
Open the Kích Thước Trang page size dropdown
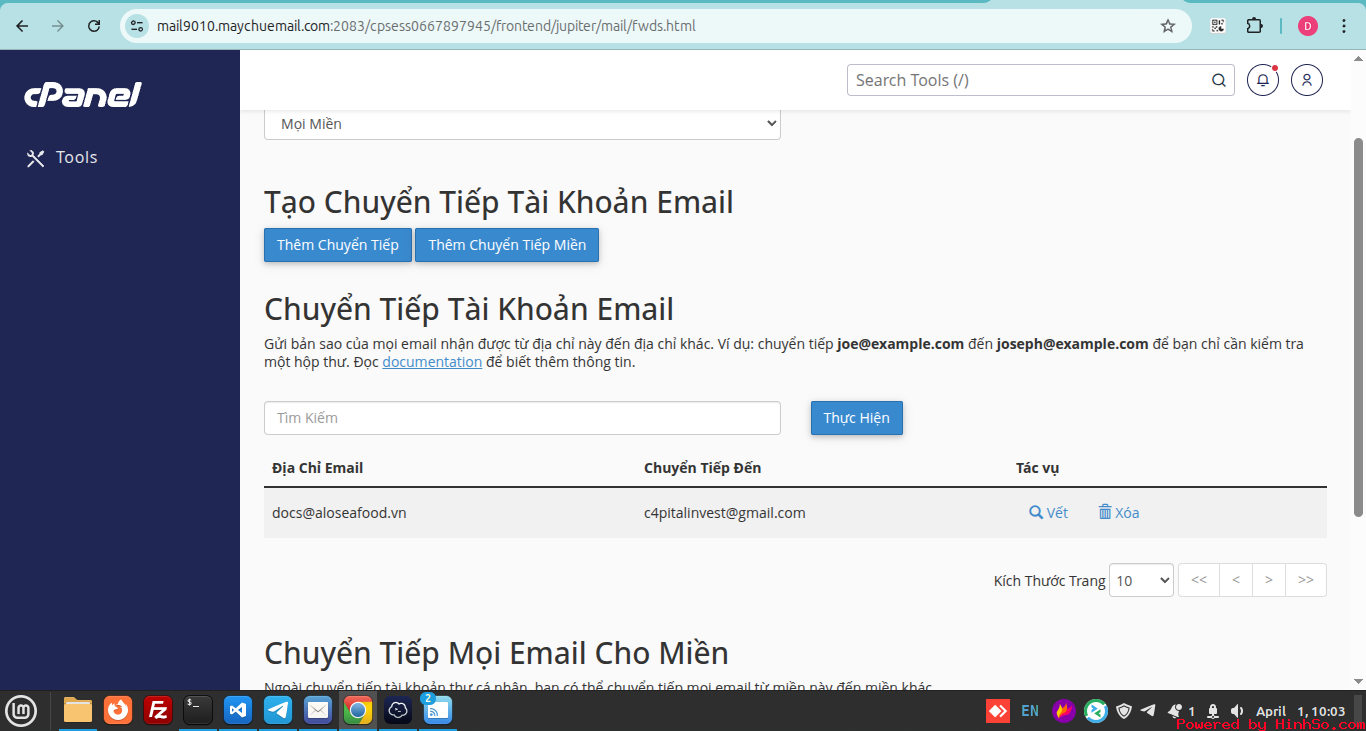(x=1141, y=580)
